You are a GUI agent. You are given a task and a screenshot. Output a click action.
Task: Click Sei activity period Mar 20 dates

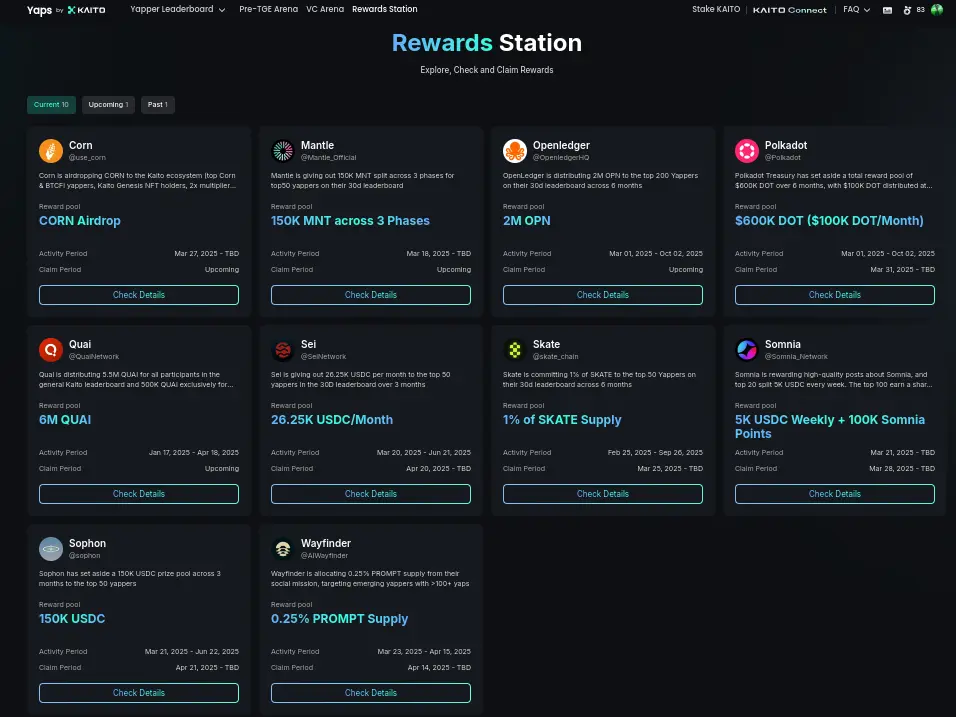(424, 452)
